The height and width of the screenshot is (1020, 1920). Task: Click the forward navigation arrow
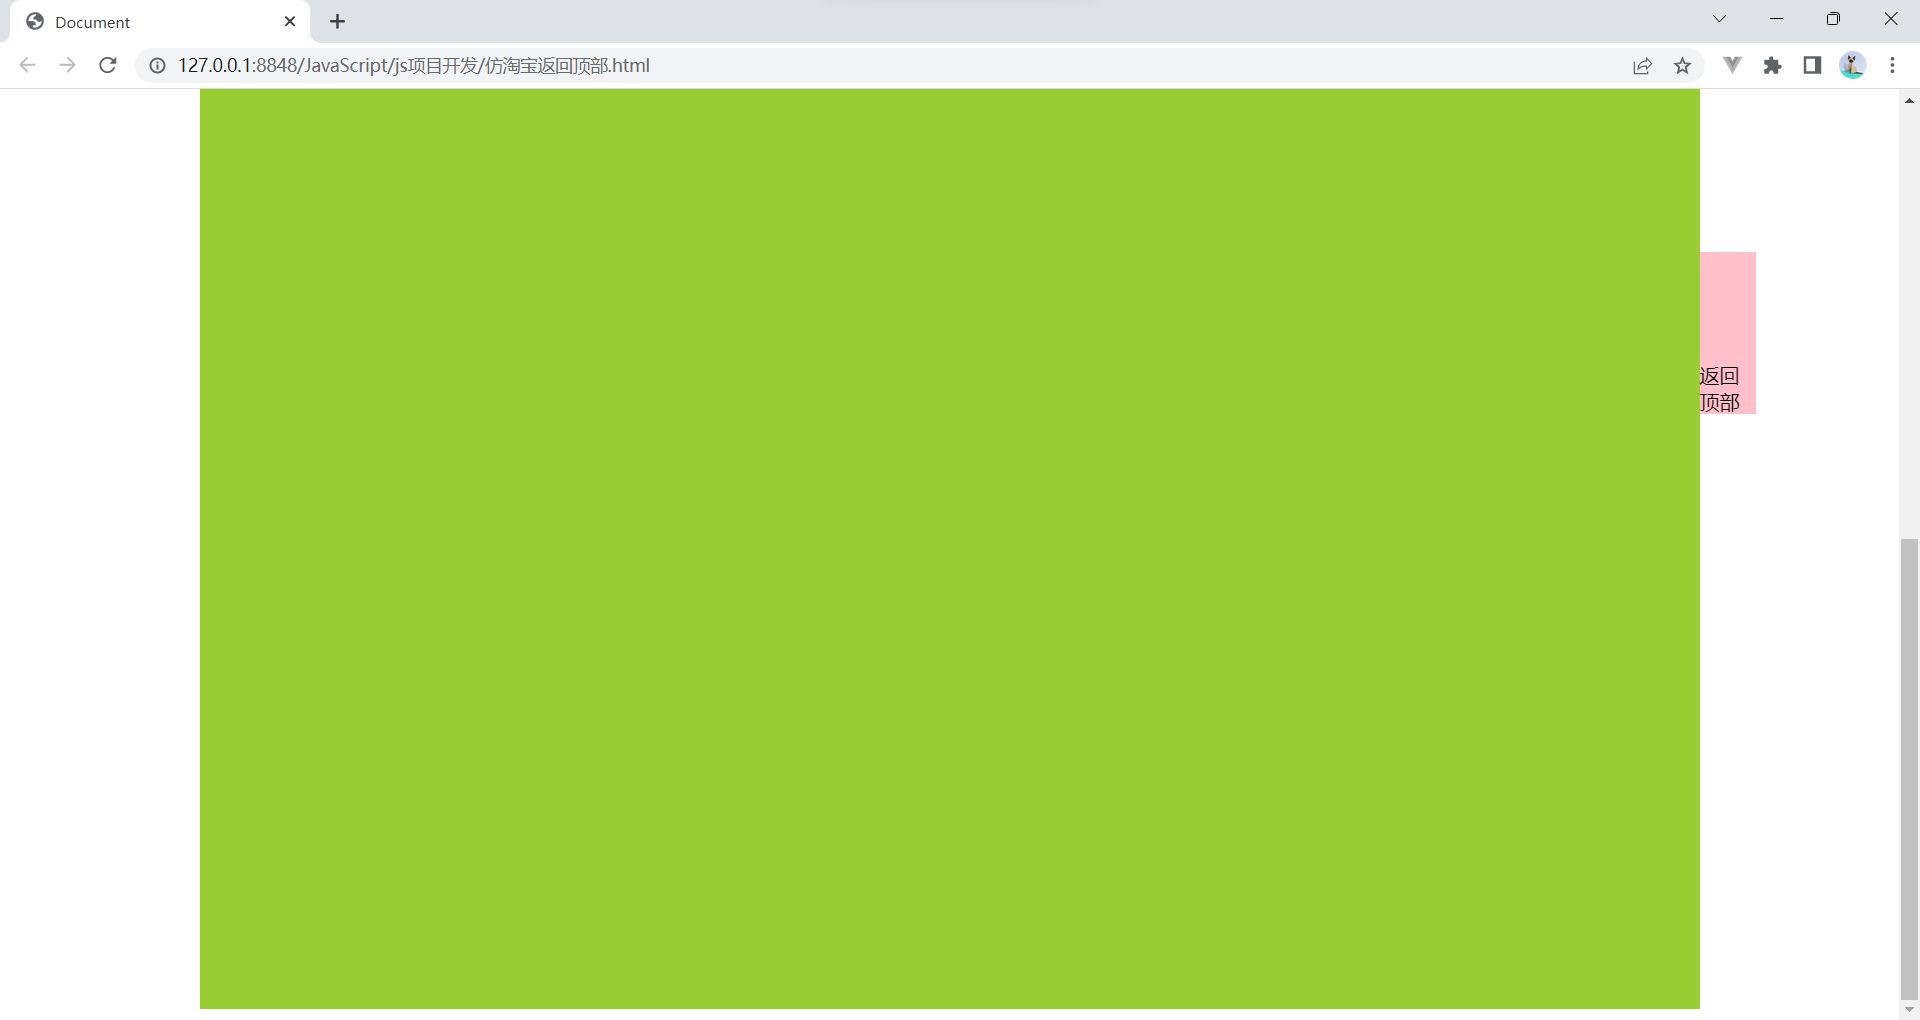click(x=67, y=65)
